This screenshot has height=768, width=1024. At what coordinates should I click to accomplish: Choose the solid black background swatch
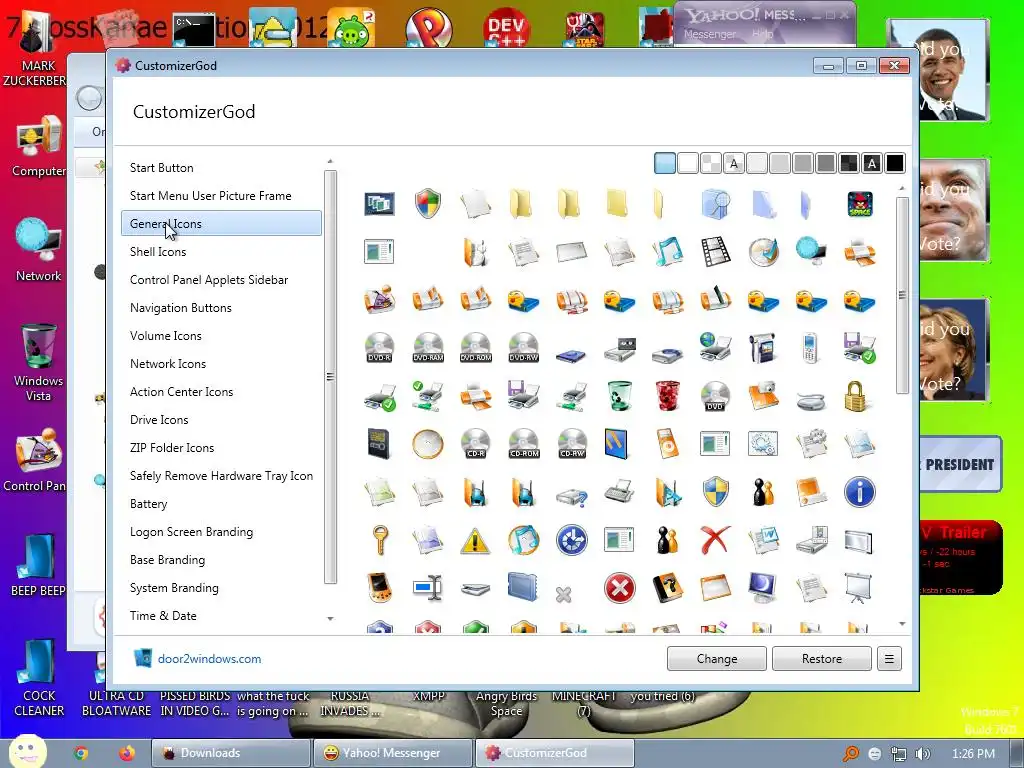point(895,163)
